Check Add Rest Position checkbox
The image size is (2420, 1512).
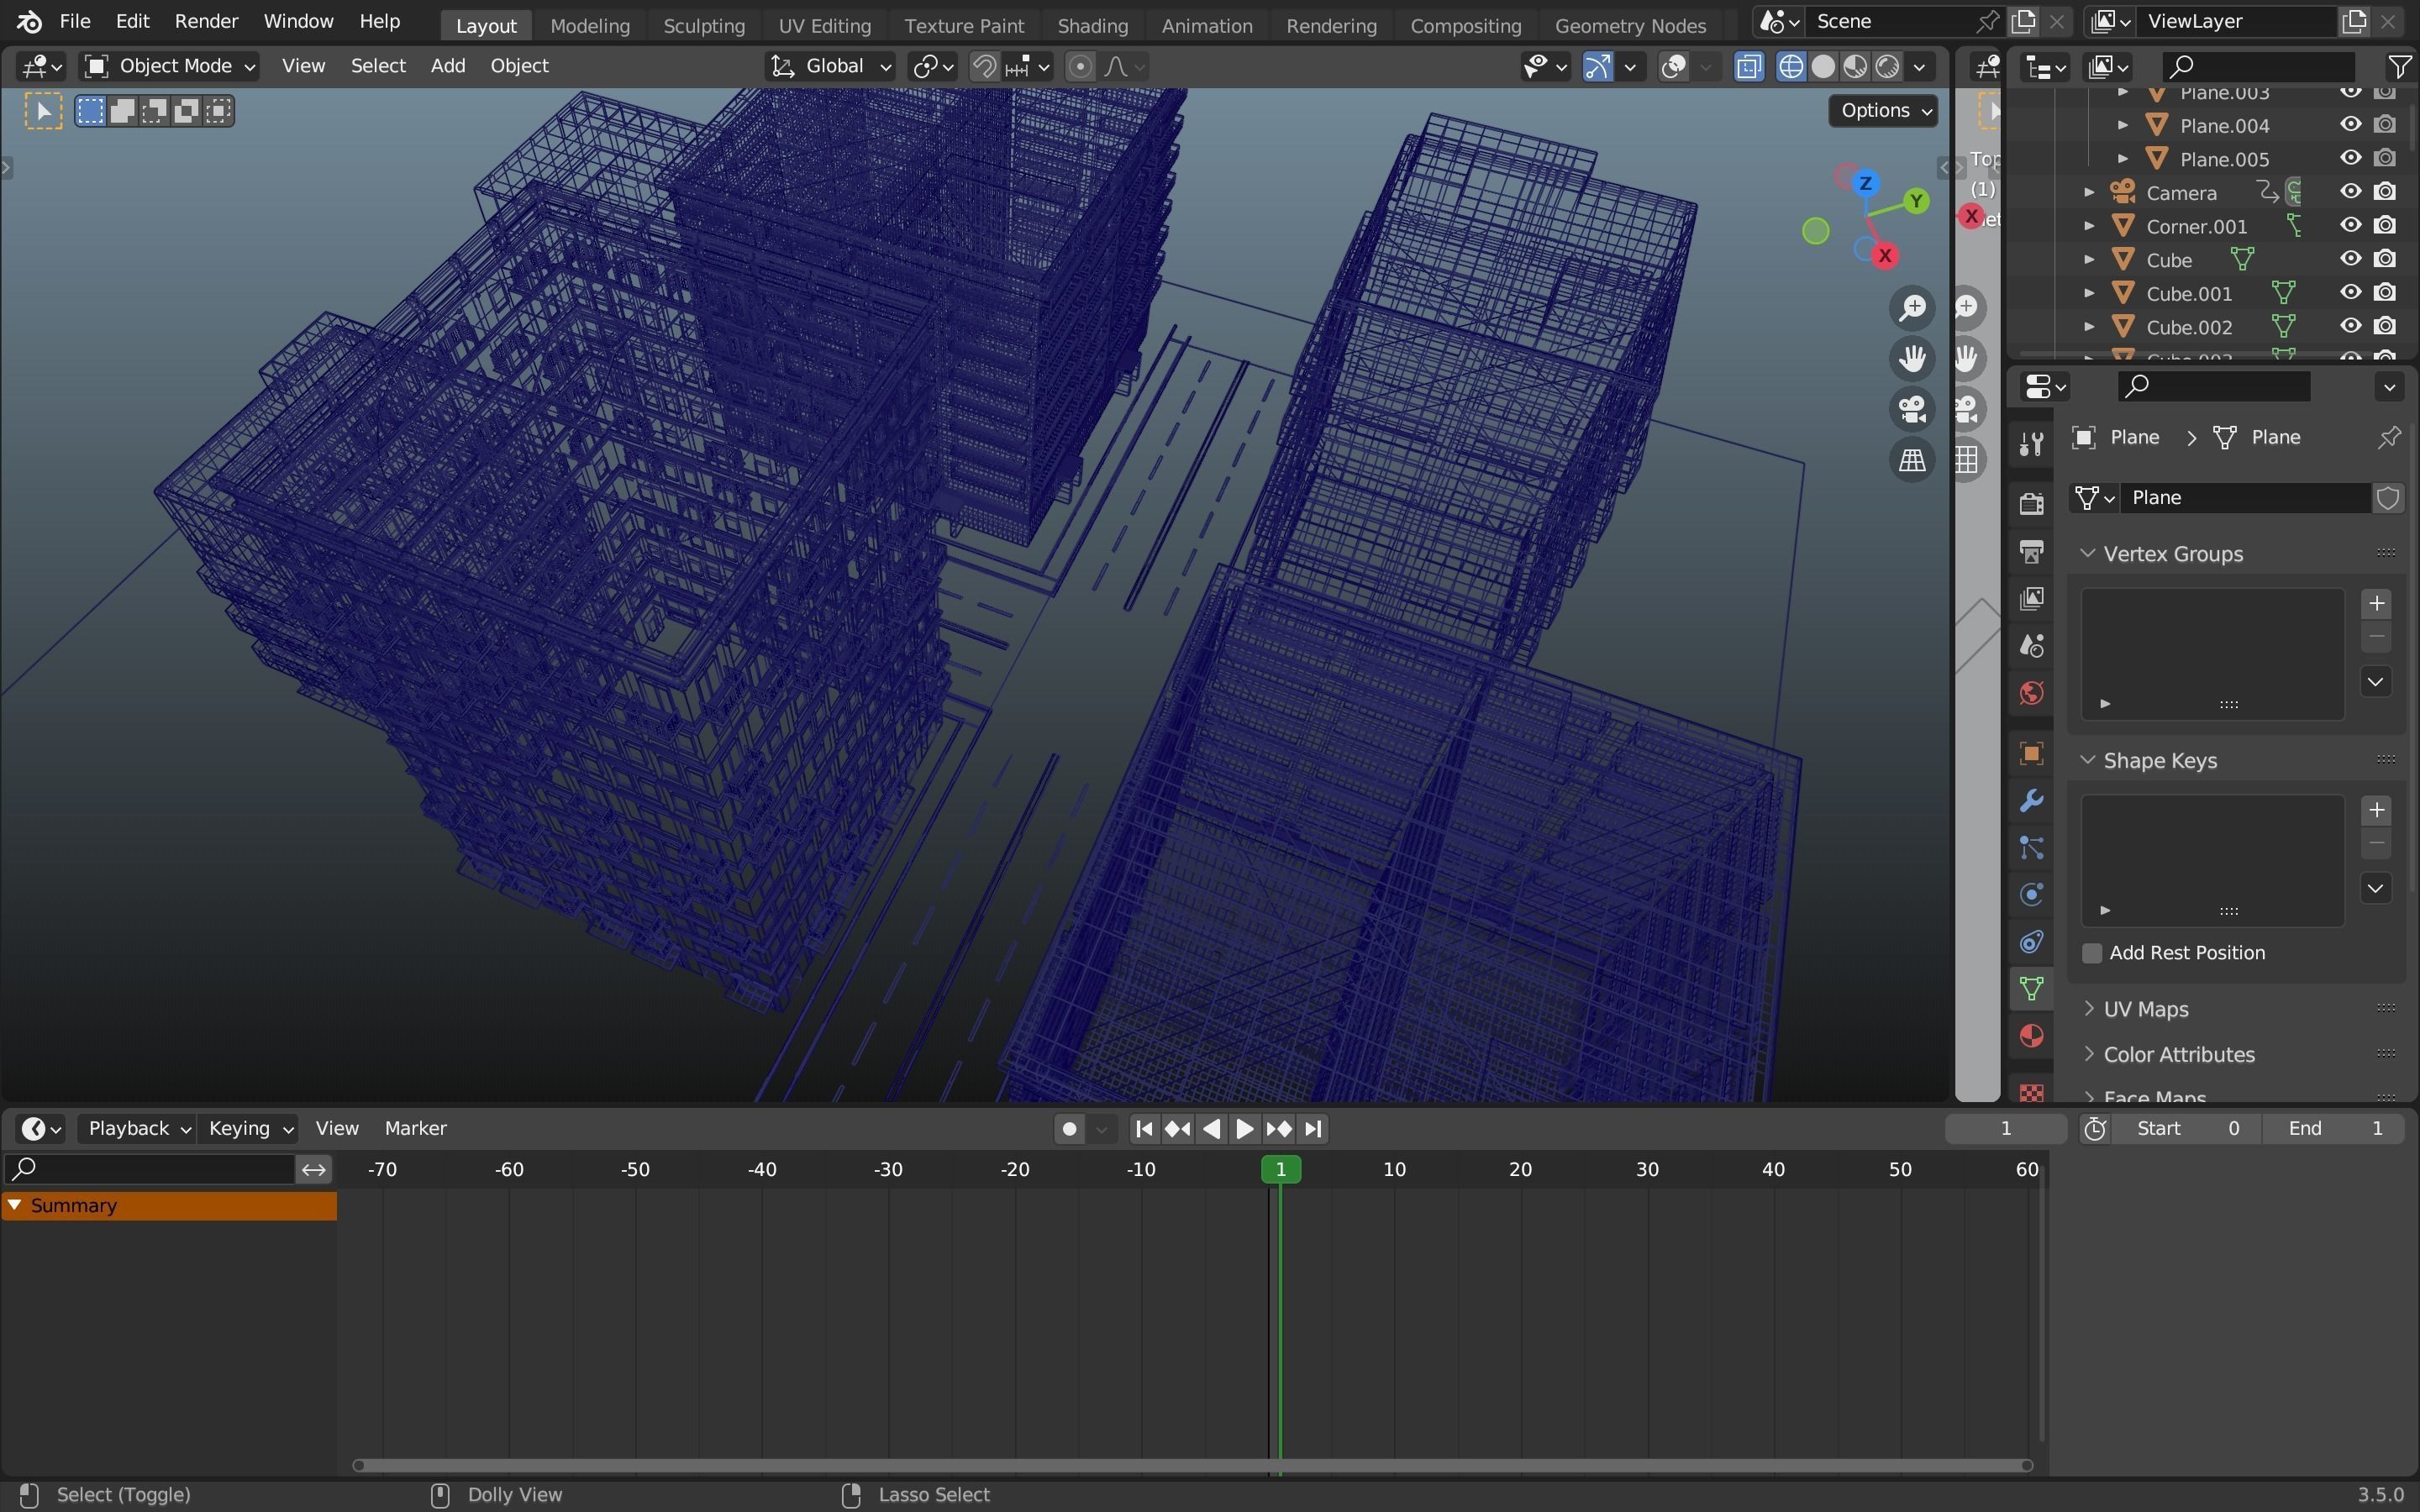[2091, 953]
